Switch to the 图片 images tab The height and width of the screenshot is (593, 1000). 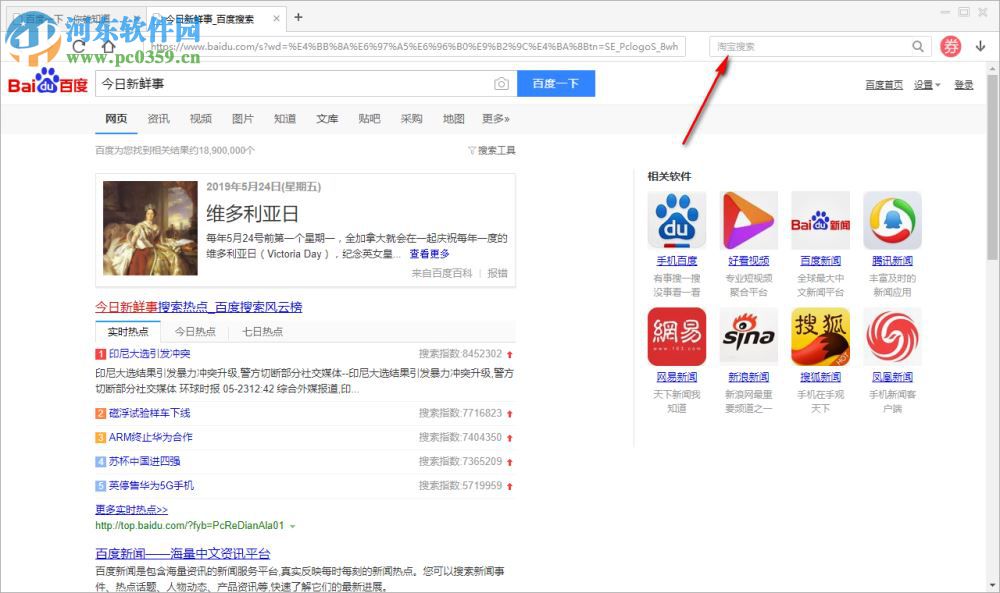click(243, 118)
